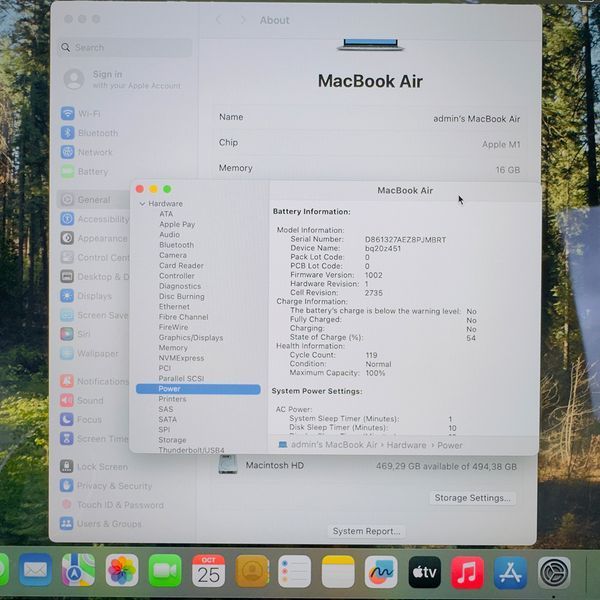Select Camera in hardware list
Image resolution: width=600 pixels, height=600 pixels.
[x=173, y=255]
